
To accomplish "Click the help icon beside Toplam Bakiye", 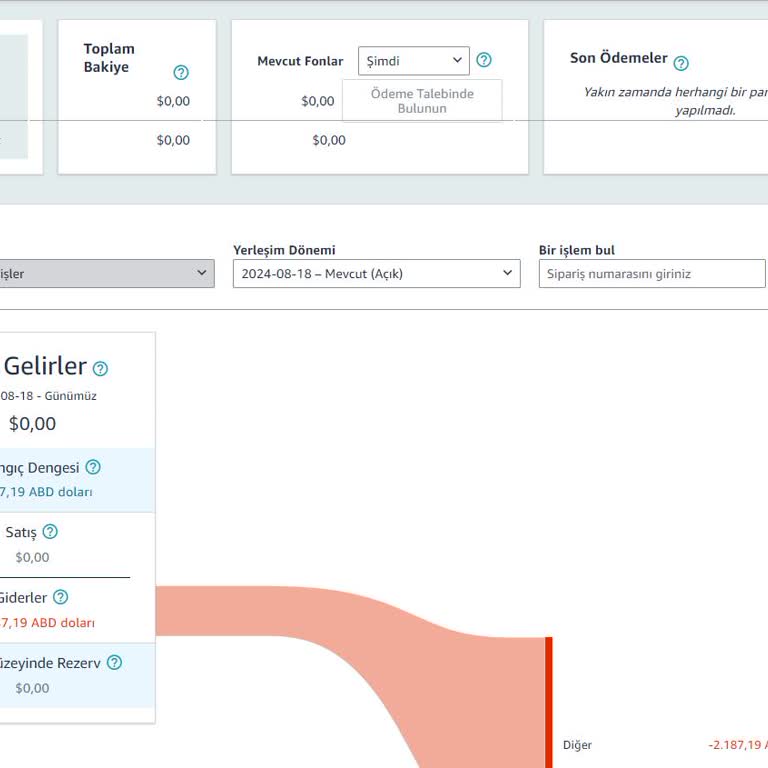I will [181, 72].
